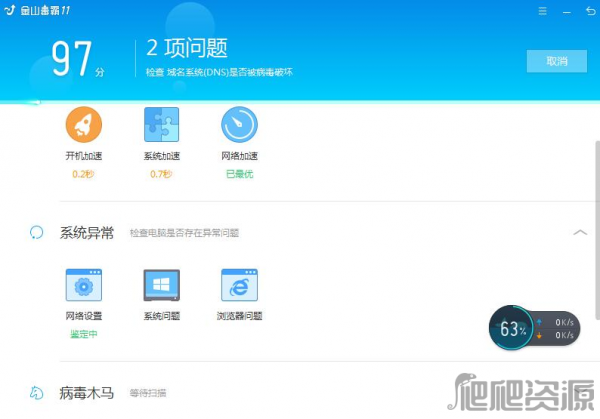
Task: Click the 检查电脑是否存在异常问题 description
Action: coord(184,233)
